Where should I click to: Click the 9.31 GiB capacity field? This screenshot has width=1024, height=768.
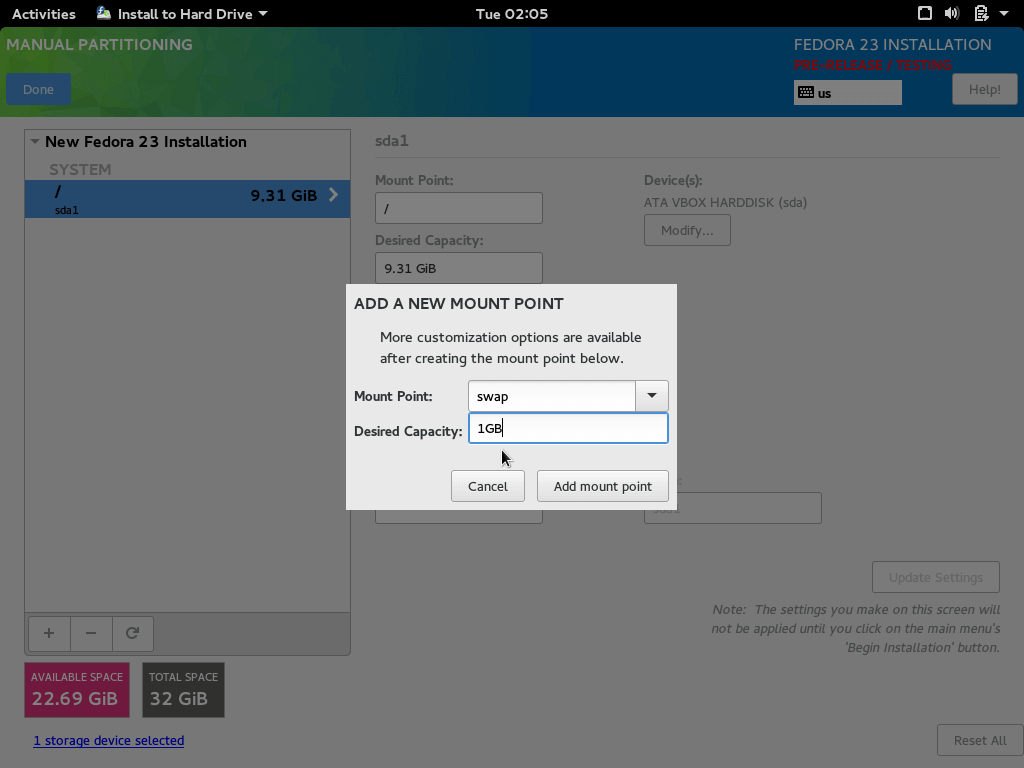point(458,268)
